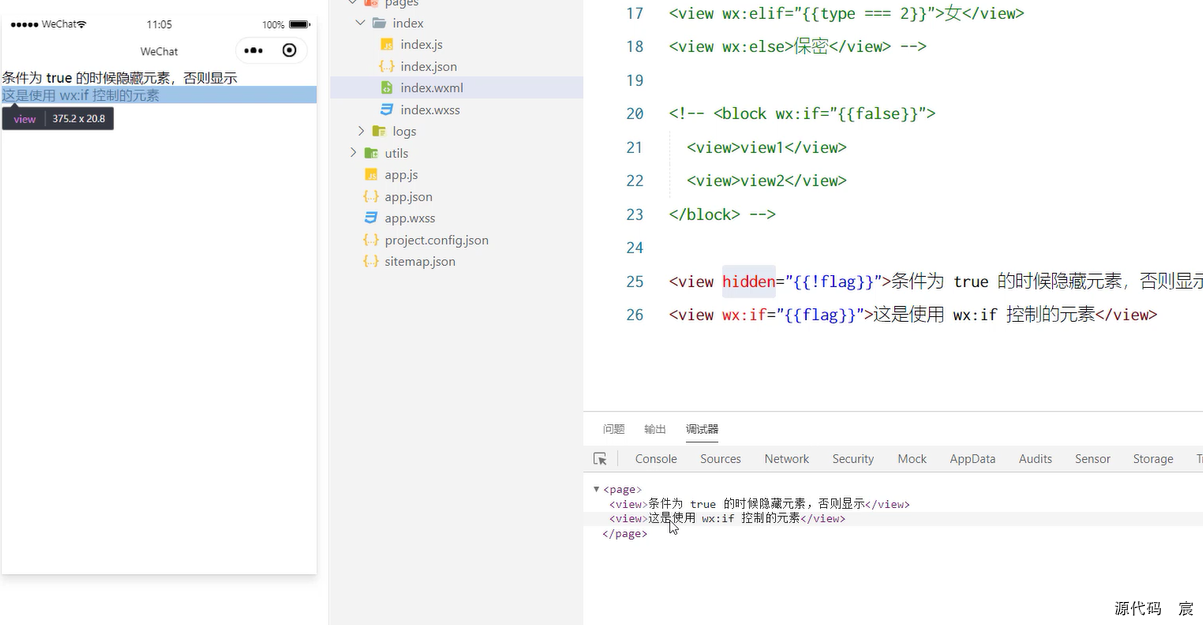The width and height of the screenshot is (1203, 625).
Task: Click the wx:if attribute on line 26
Action: [x=744, y=315]
